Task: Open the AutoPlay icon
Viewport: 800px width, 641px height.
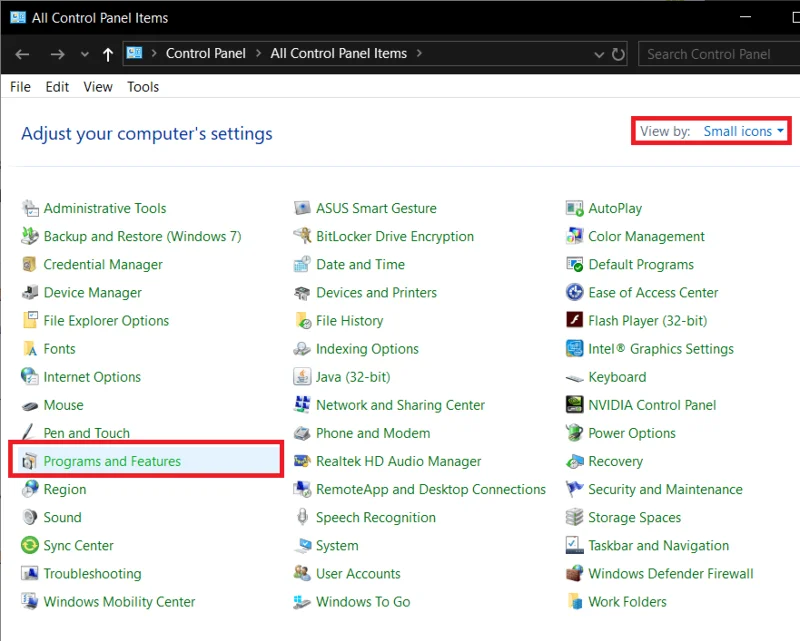Action: [574, 208]
